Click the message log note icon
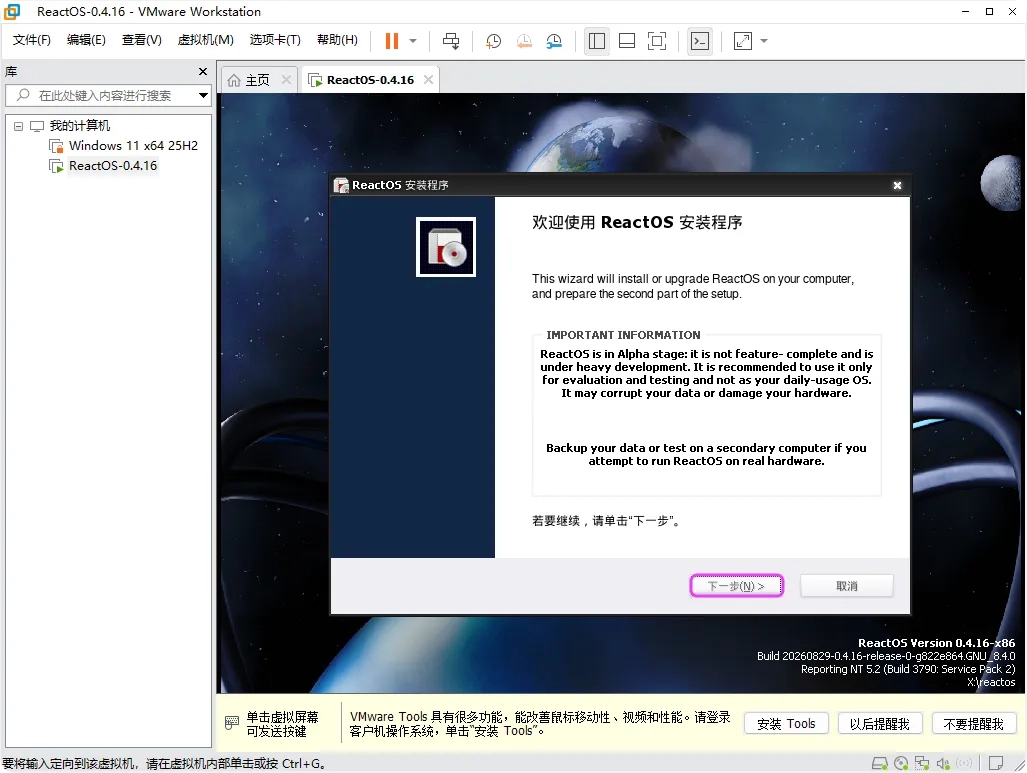 [996, 763]
